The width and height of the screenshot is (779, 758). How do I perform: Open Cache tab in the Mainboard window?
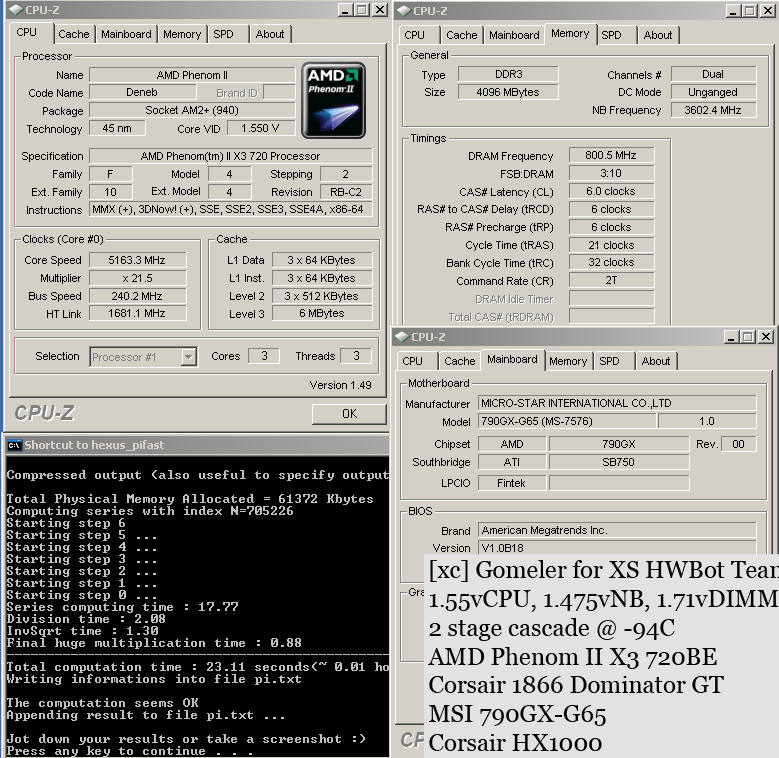[x=460, y=361]
